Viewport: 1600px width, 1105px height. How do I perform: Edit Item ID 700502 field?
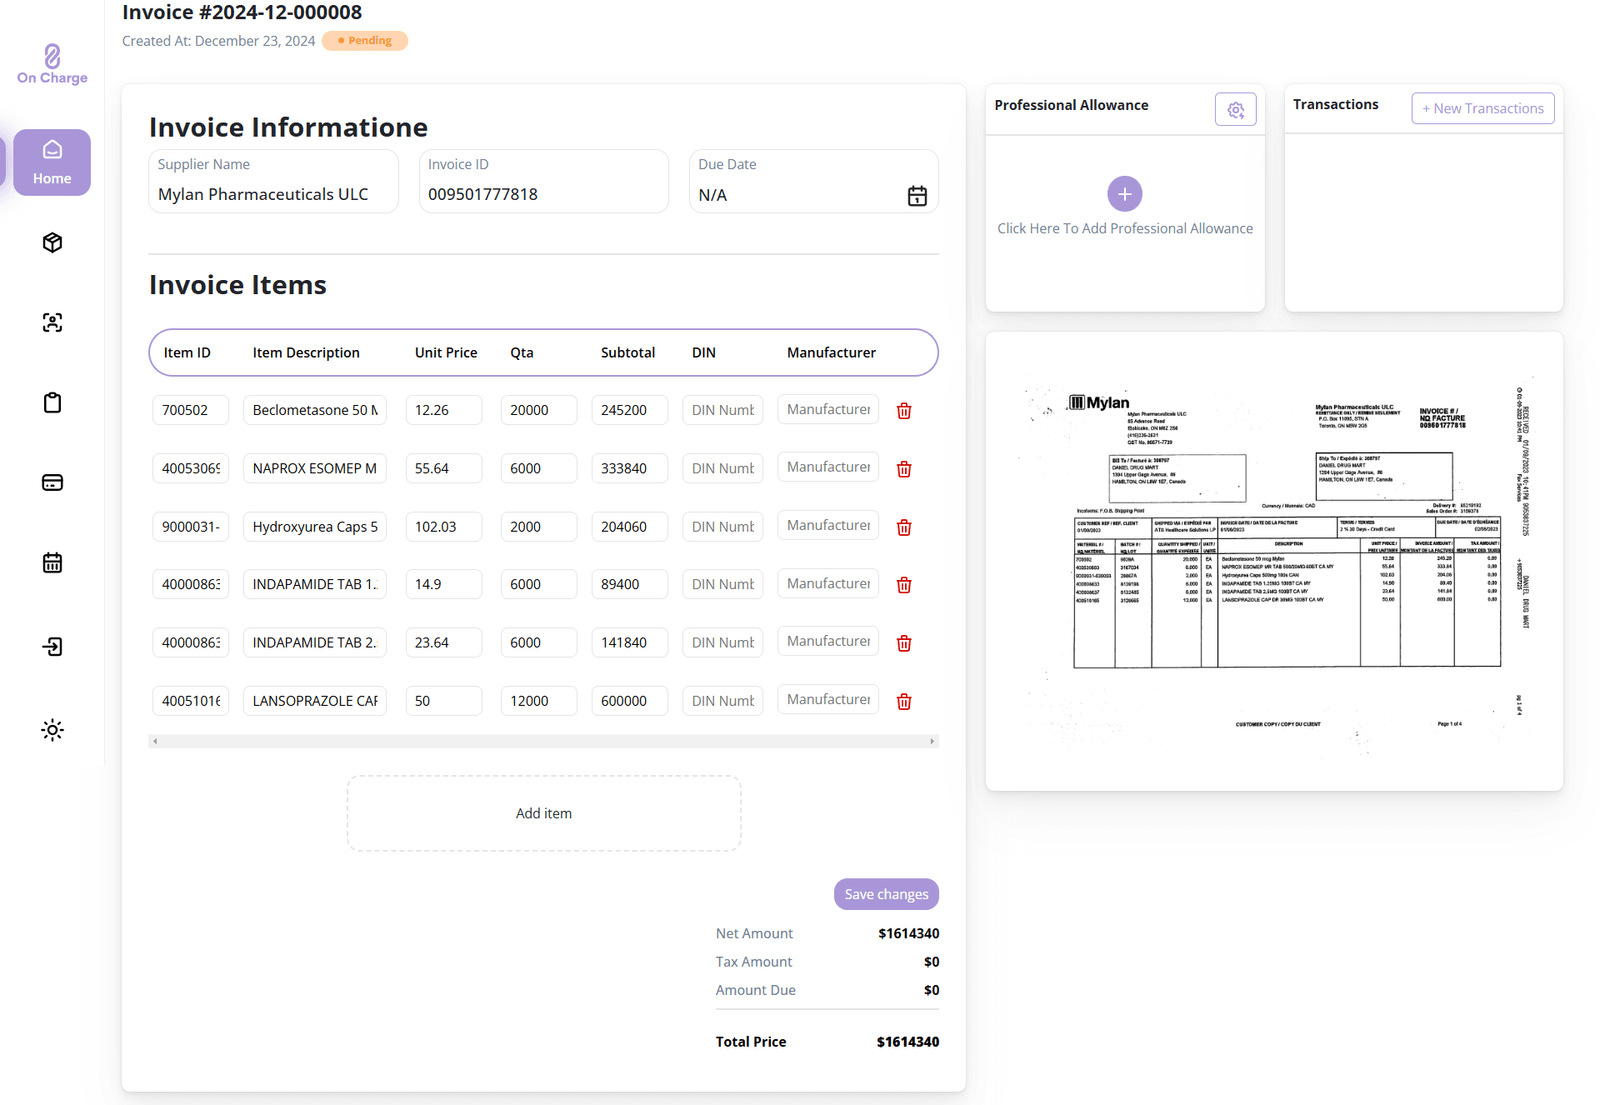click(x=190, y=410)
